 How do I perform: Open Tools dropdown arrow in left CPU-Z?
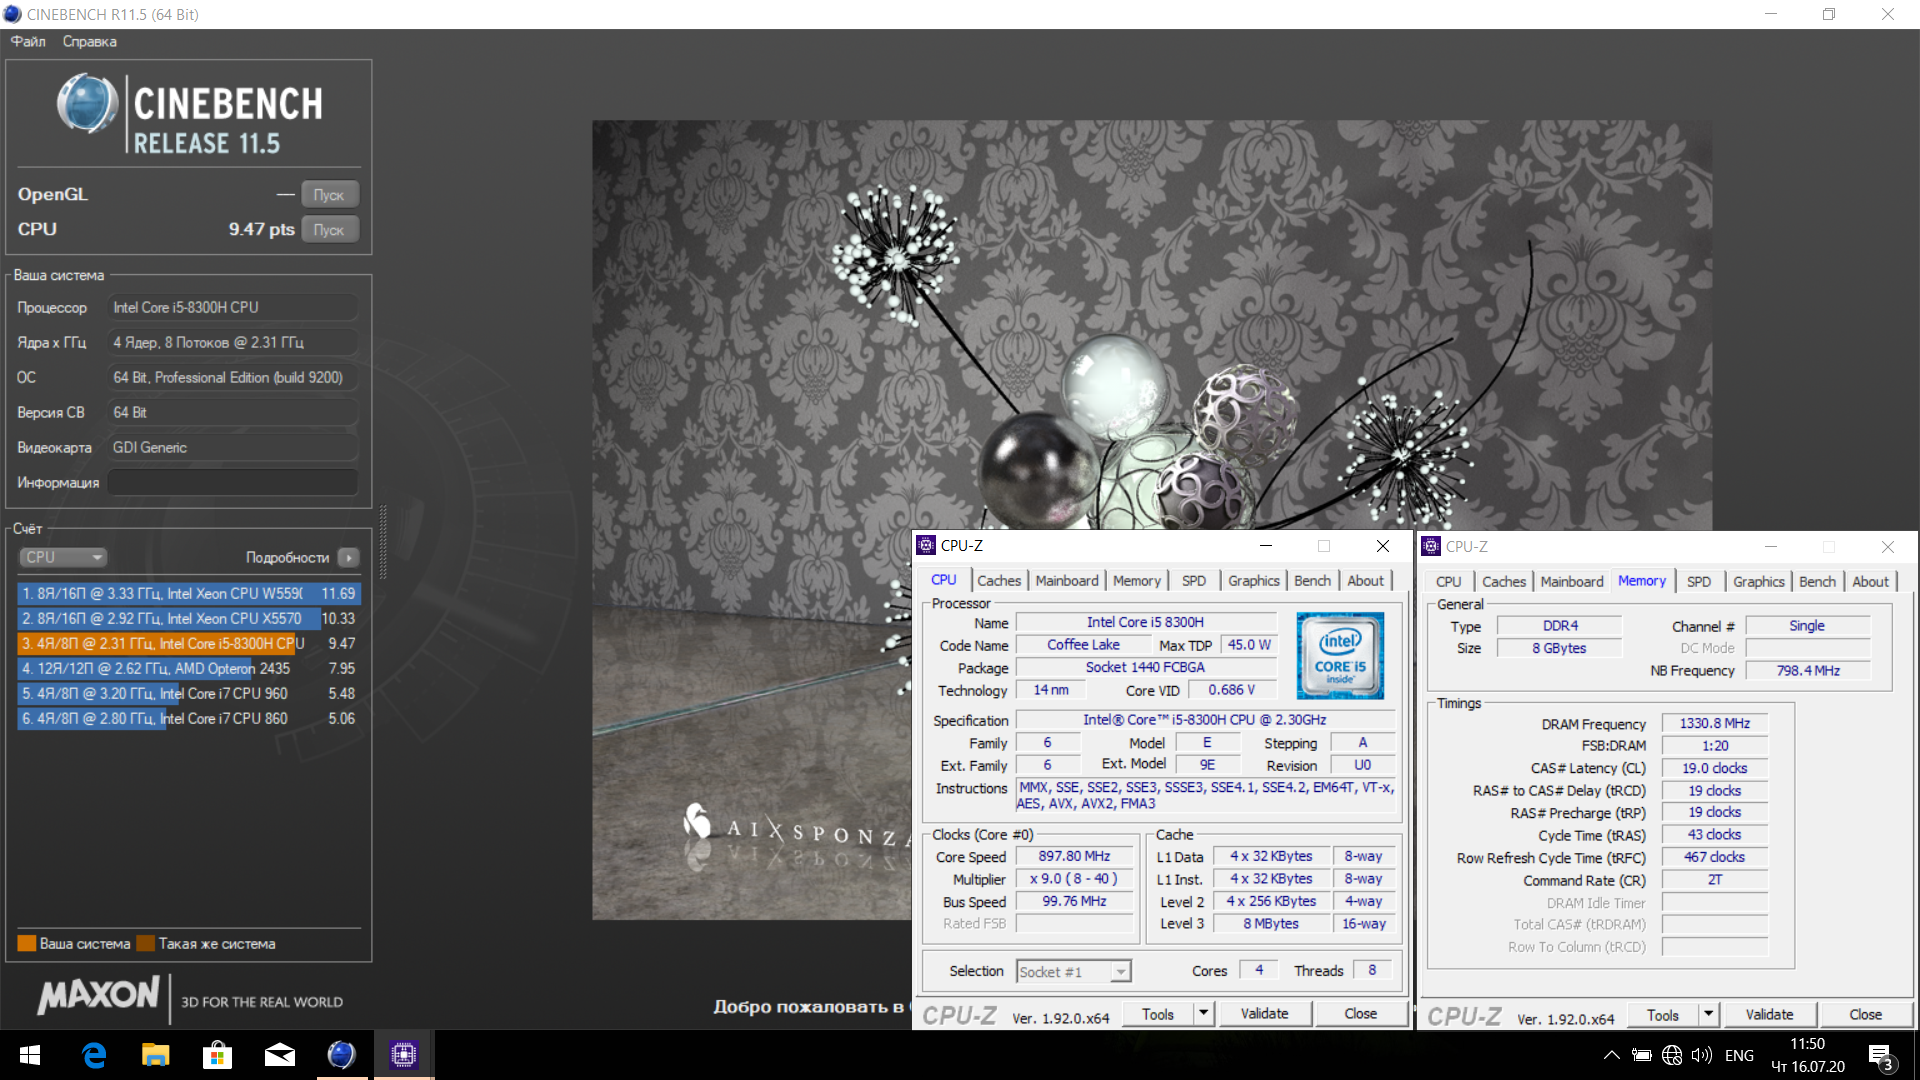coord(1204,1013)
